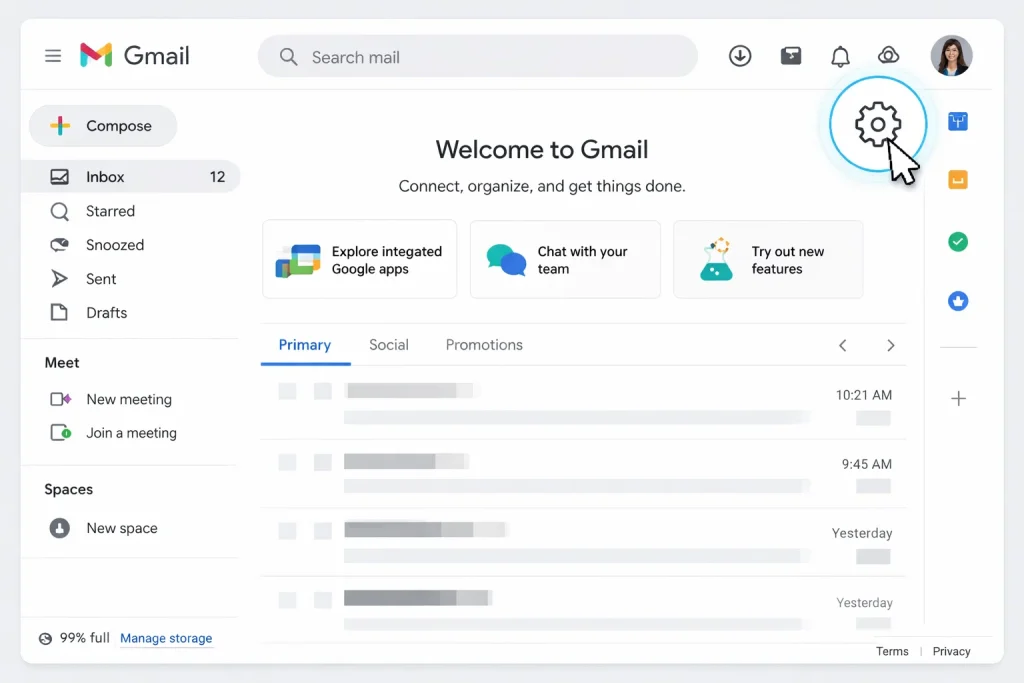Tick the checkbox on the 10:21 AM email
Image resolution: width=1024 pixels, height=683 pixels.
(288, 391)
